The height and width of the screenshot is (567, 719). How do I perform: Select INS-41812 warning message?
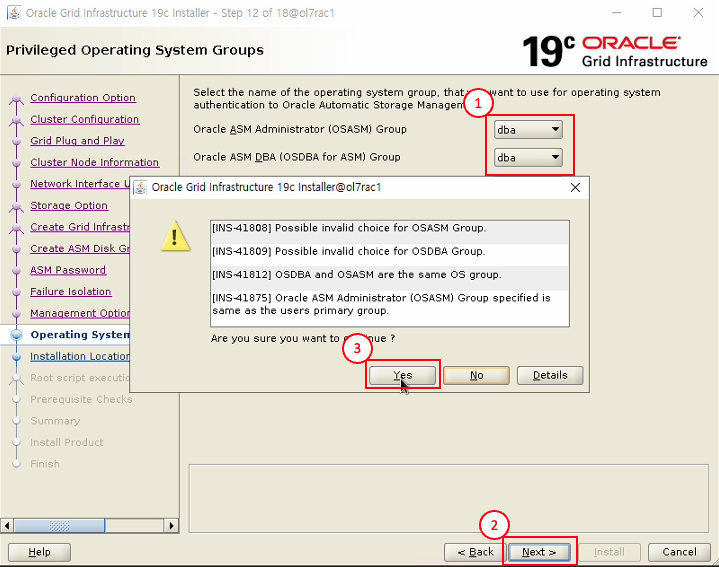[390, 278]
